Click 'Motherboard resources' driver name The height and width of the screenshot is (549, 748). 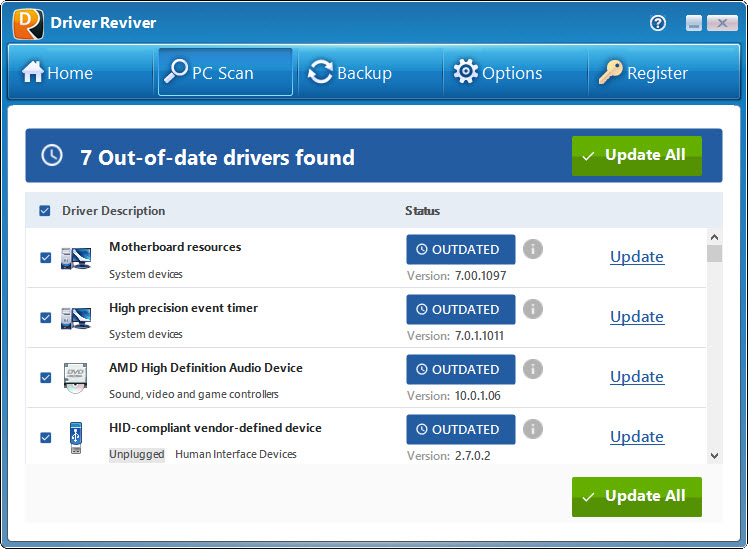click(175, 247)
